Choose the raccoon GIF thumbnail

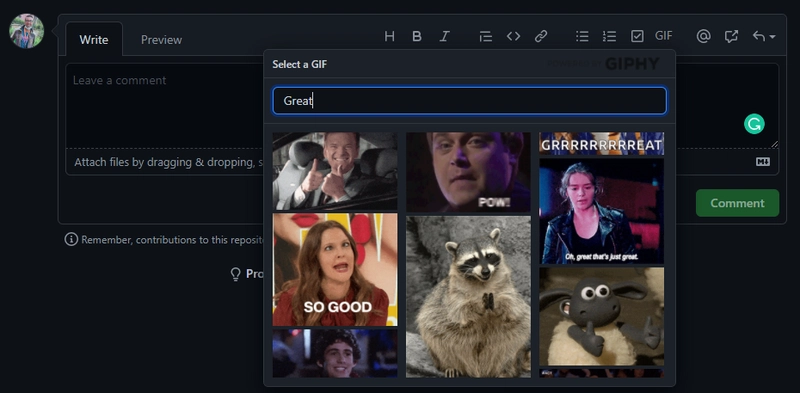(468, 297)
